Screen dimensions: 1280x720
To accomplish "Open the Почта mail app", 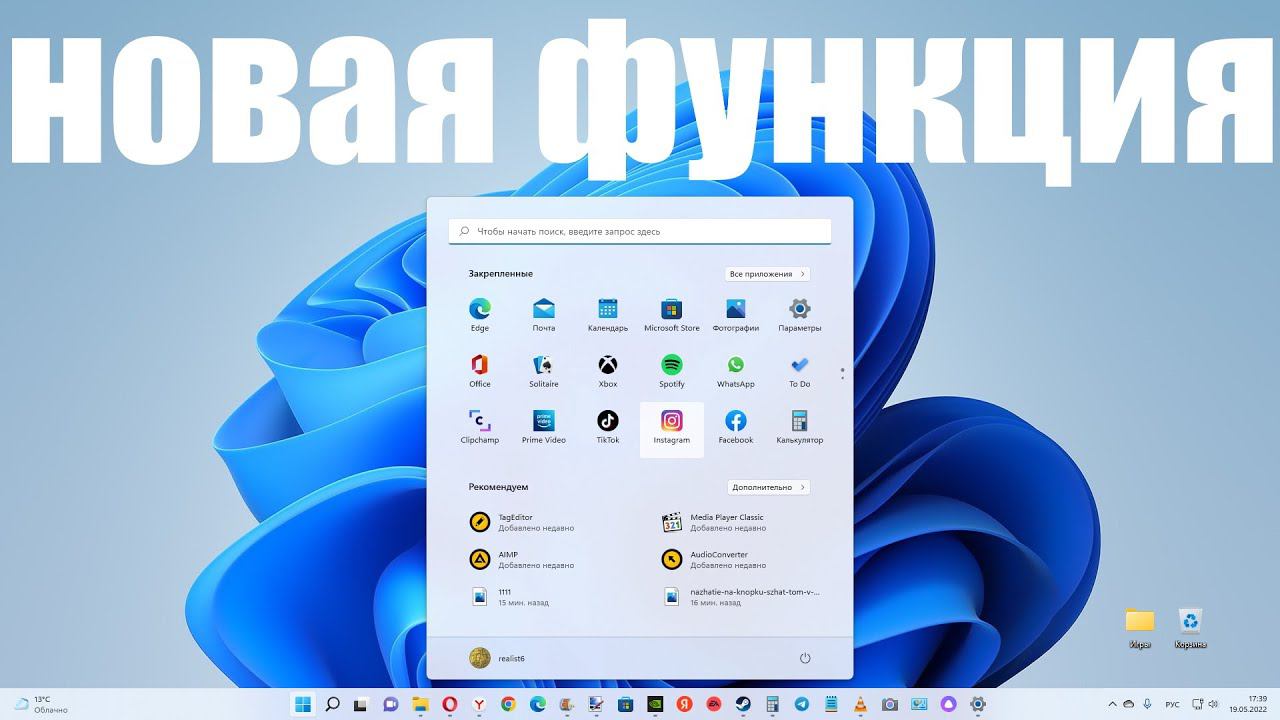I will point(544,315).
